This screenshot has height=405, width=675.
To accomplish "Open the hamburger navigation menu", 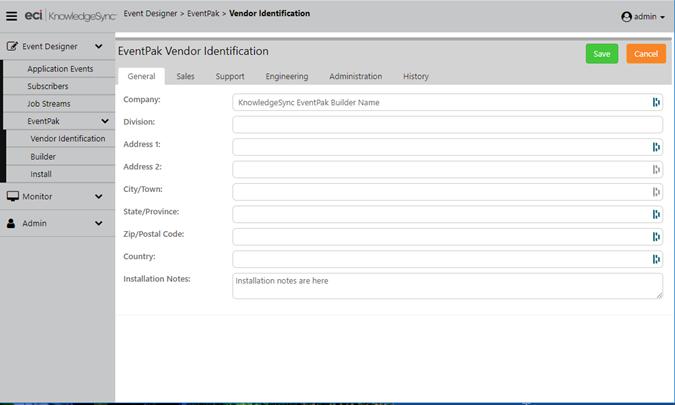I will point(12,16).
